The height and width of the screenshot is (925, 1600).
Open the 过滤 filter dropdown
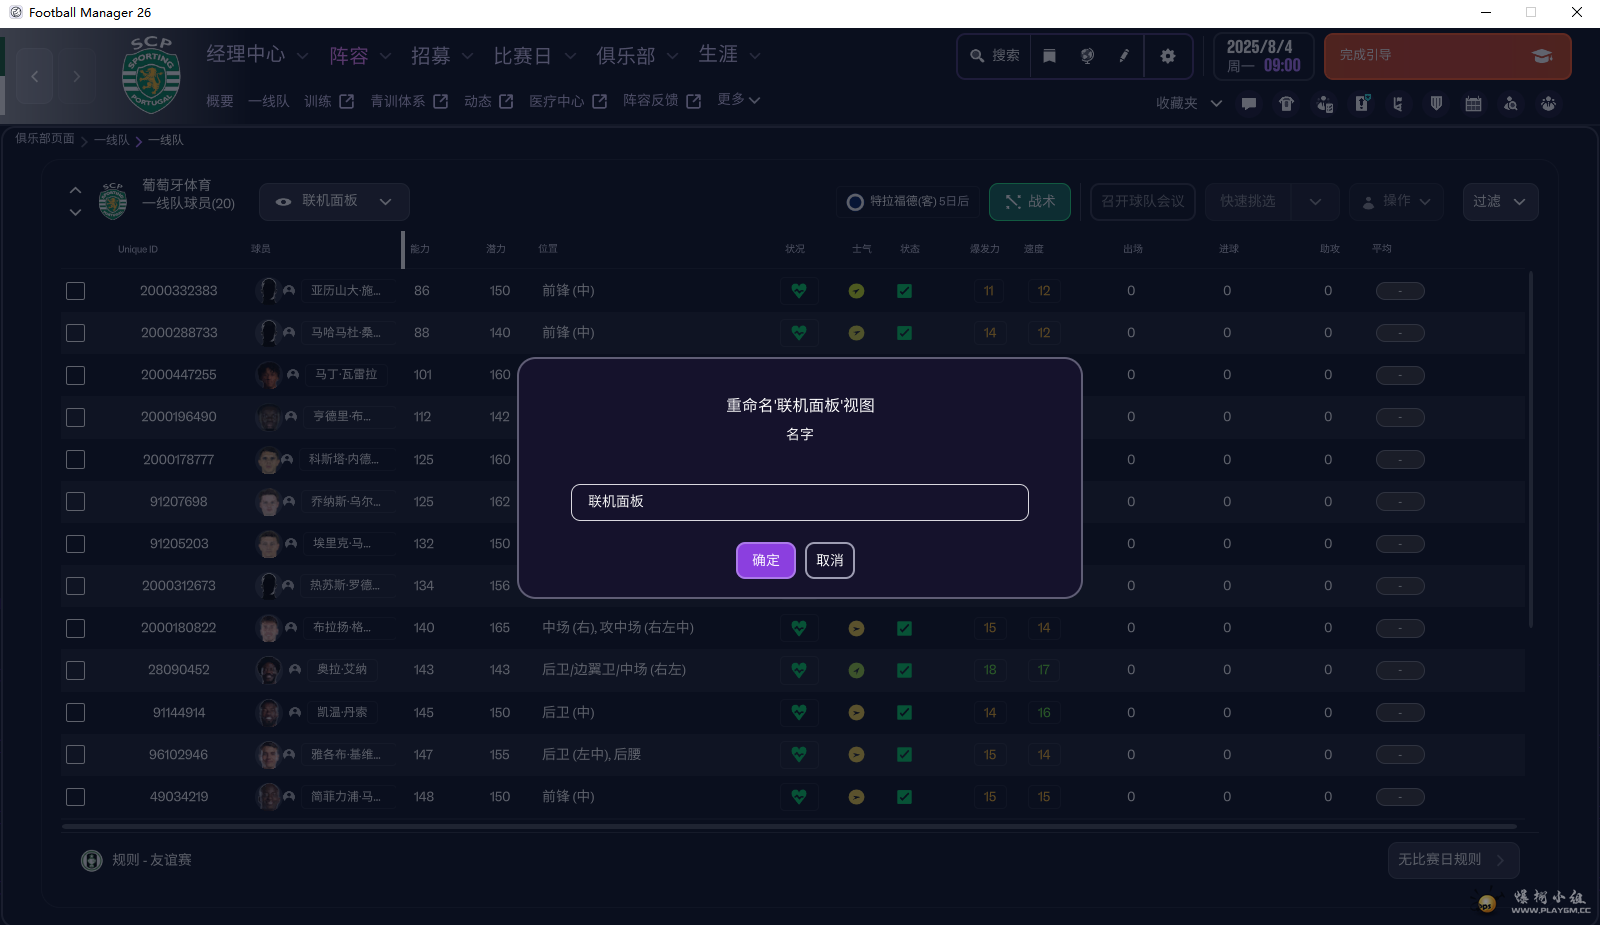1499,202
